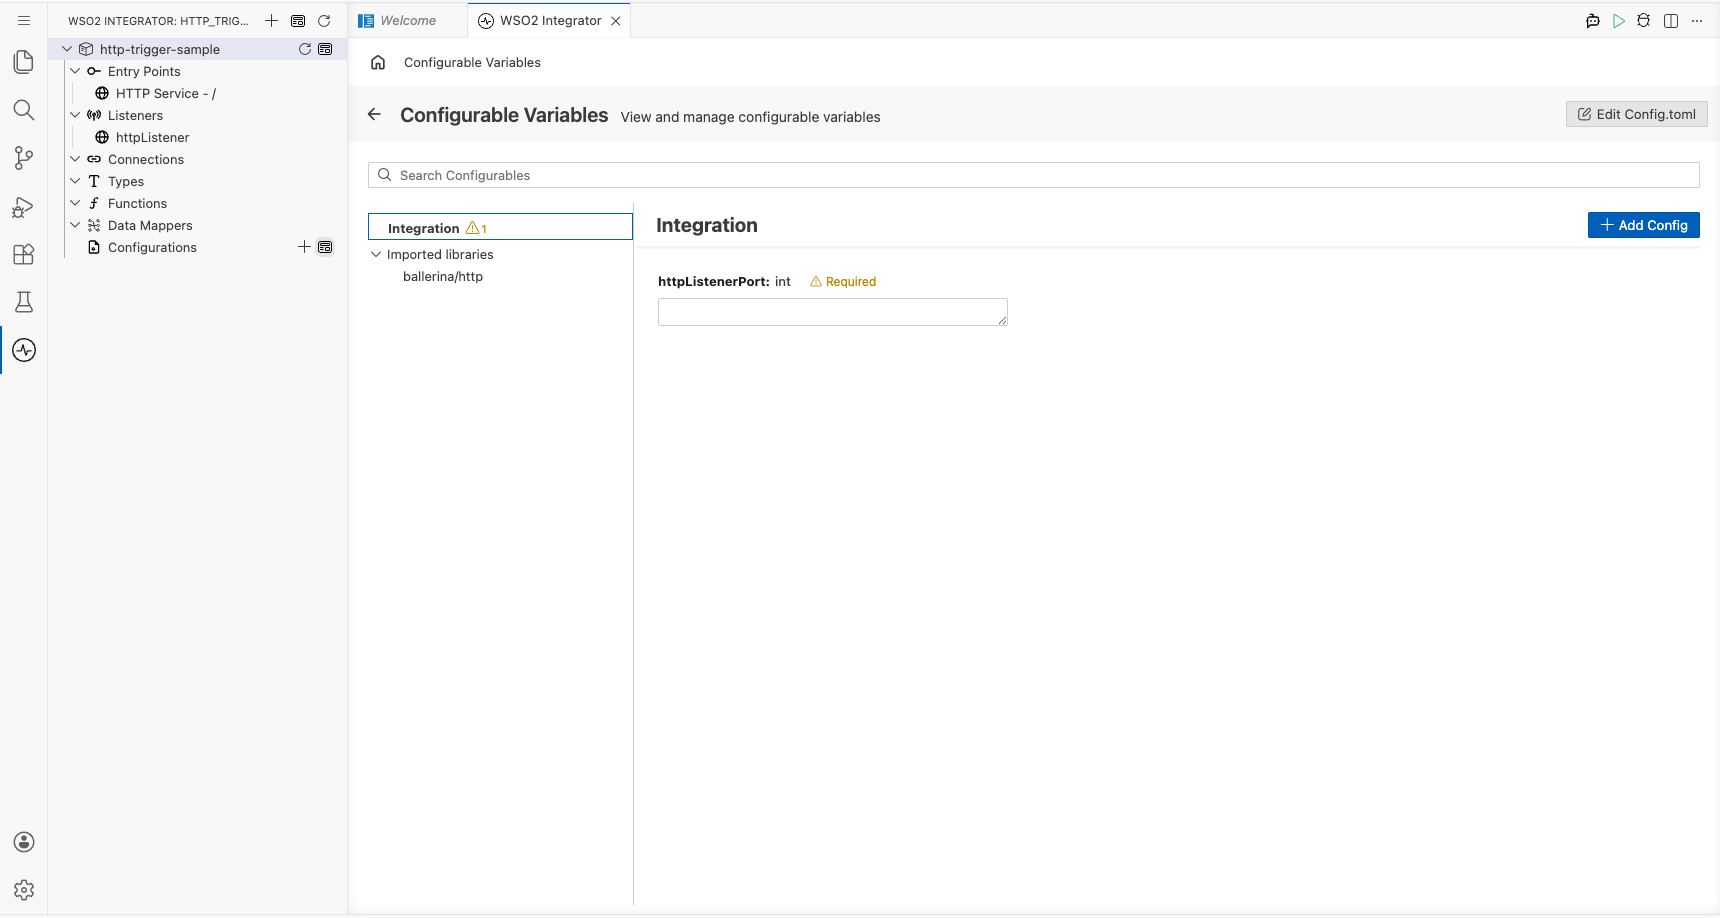Open Source Control icon in activity bar

coord(24,158)
